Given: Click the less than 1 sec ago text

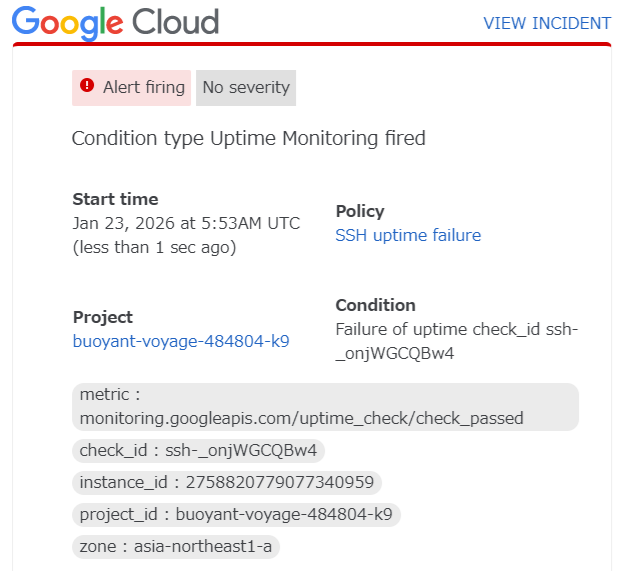Looking at the screenshot, I should 155,247.
